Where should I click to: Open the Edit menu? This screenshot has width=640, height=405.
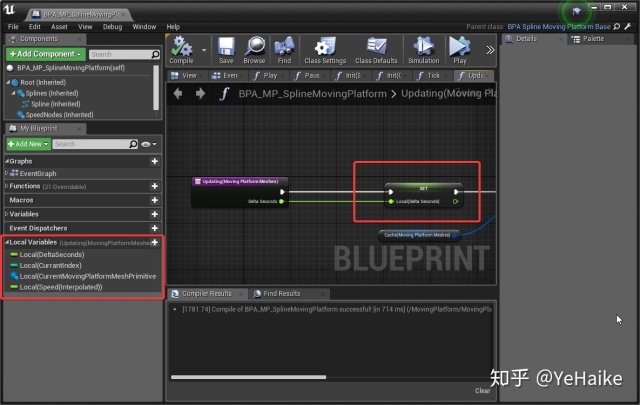pyautogui.click(x=35, y=27)
